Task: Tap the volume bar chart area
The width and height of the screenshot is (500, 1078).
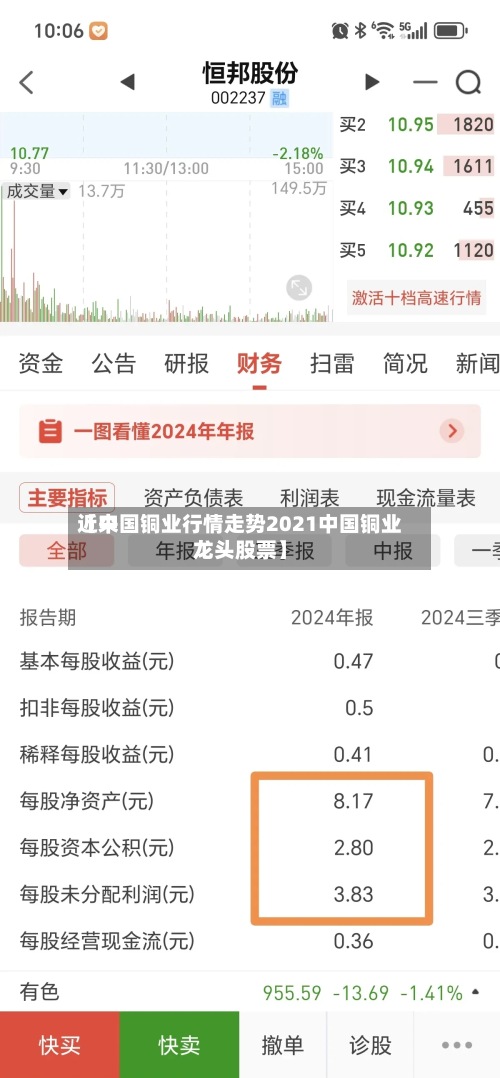Action: [x=166, y=261]
